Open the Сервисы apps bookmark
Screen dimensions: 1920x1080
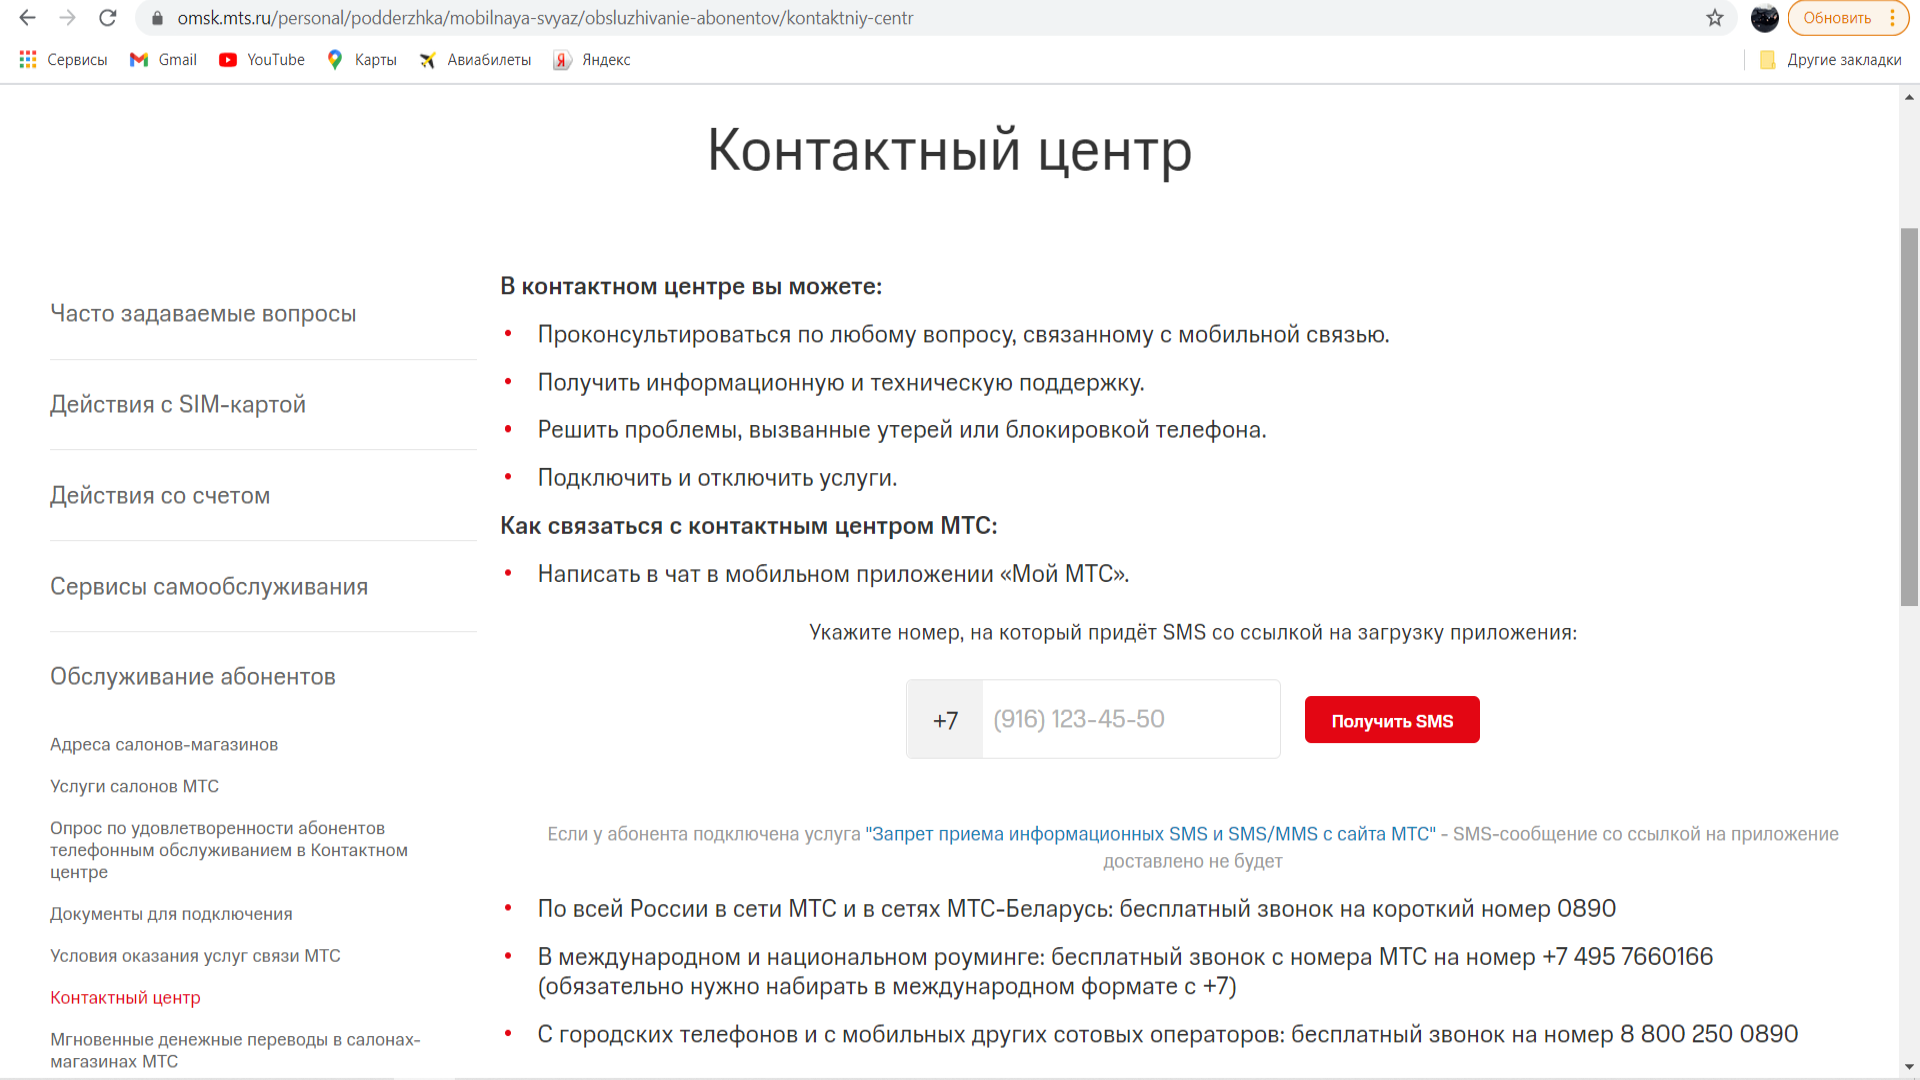point(63,60)
